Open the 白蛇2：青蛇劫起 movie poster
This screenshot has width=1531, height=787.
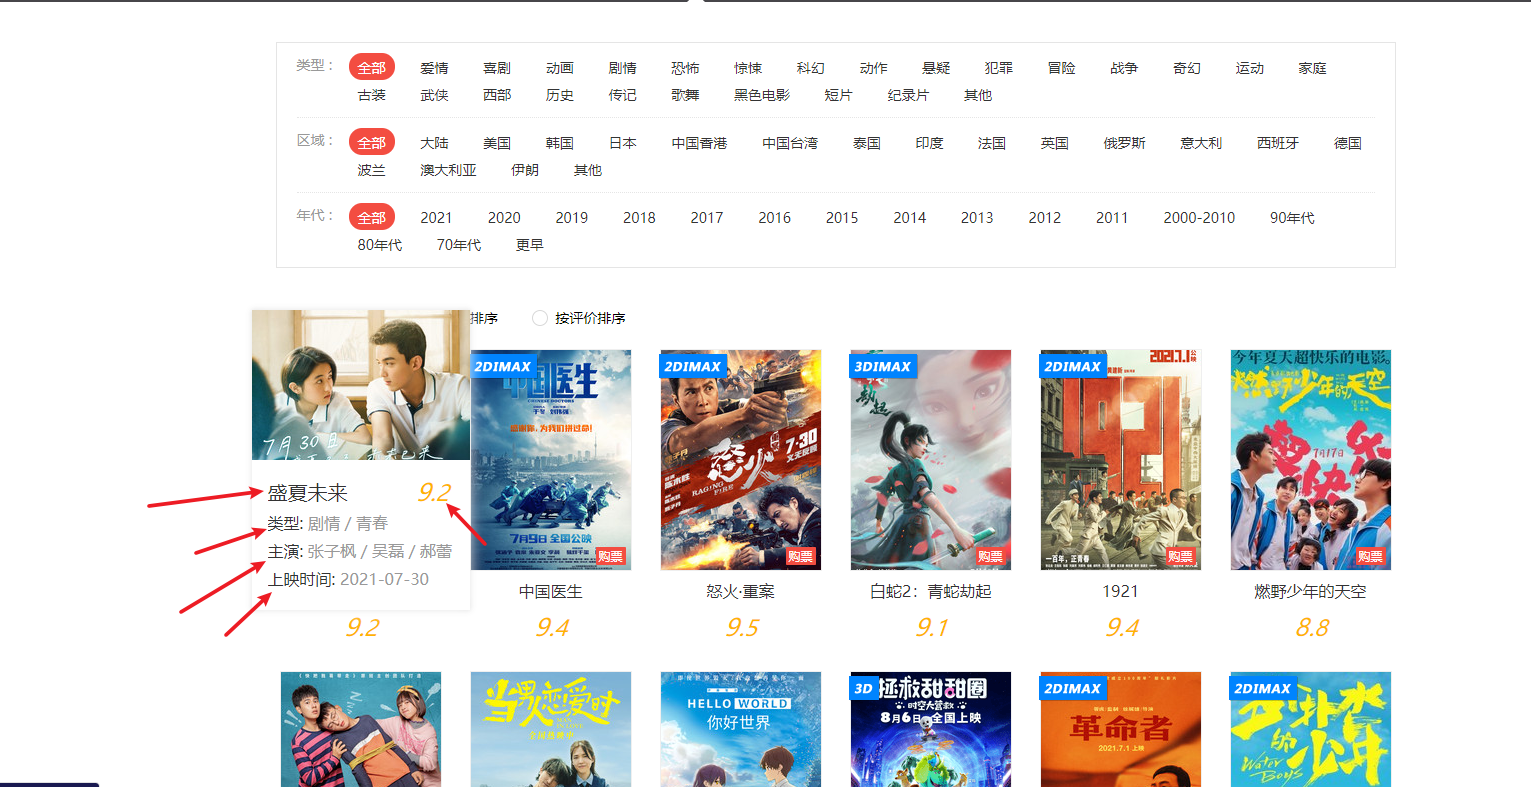[x=931, y=460]
